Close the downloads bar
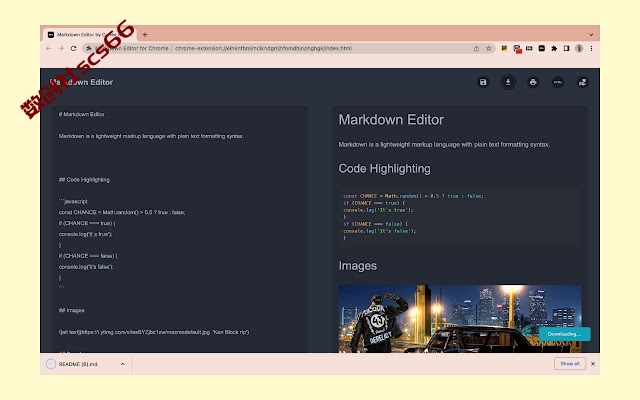 point(593,364)
